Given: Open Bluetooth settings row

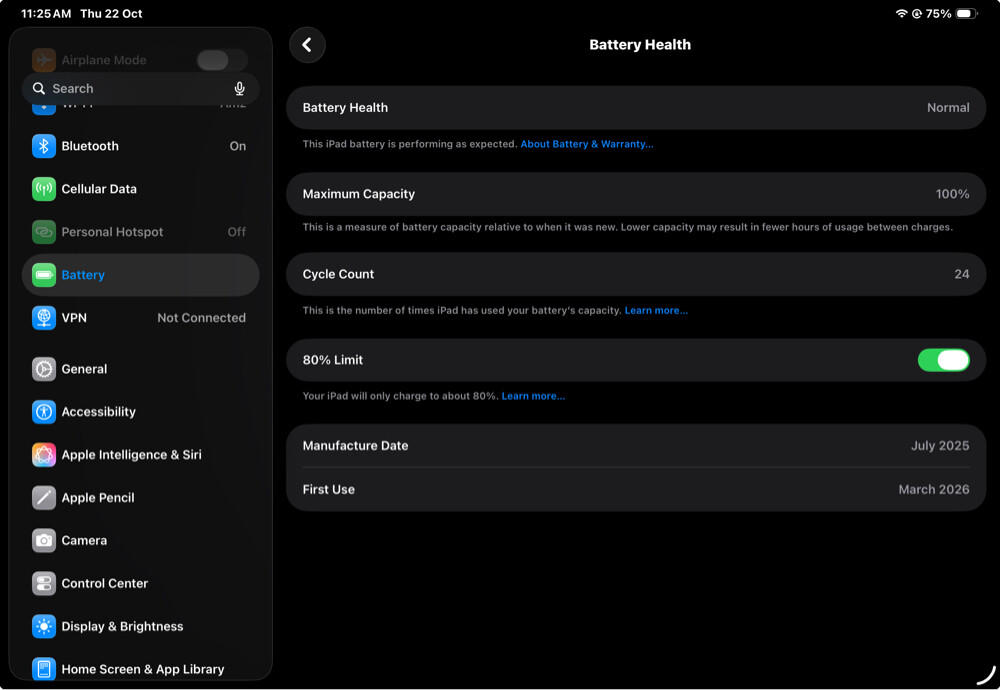Looking at the screenshot, I should click(x=140, y=146).
